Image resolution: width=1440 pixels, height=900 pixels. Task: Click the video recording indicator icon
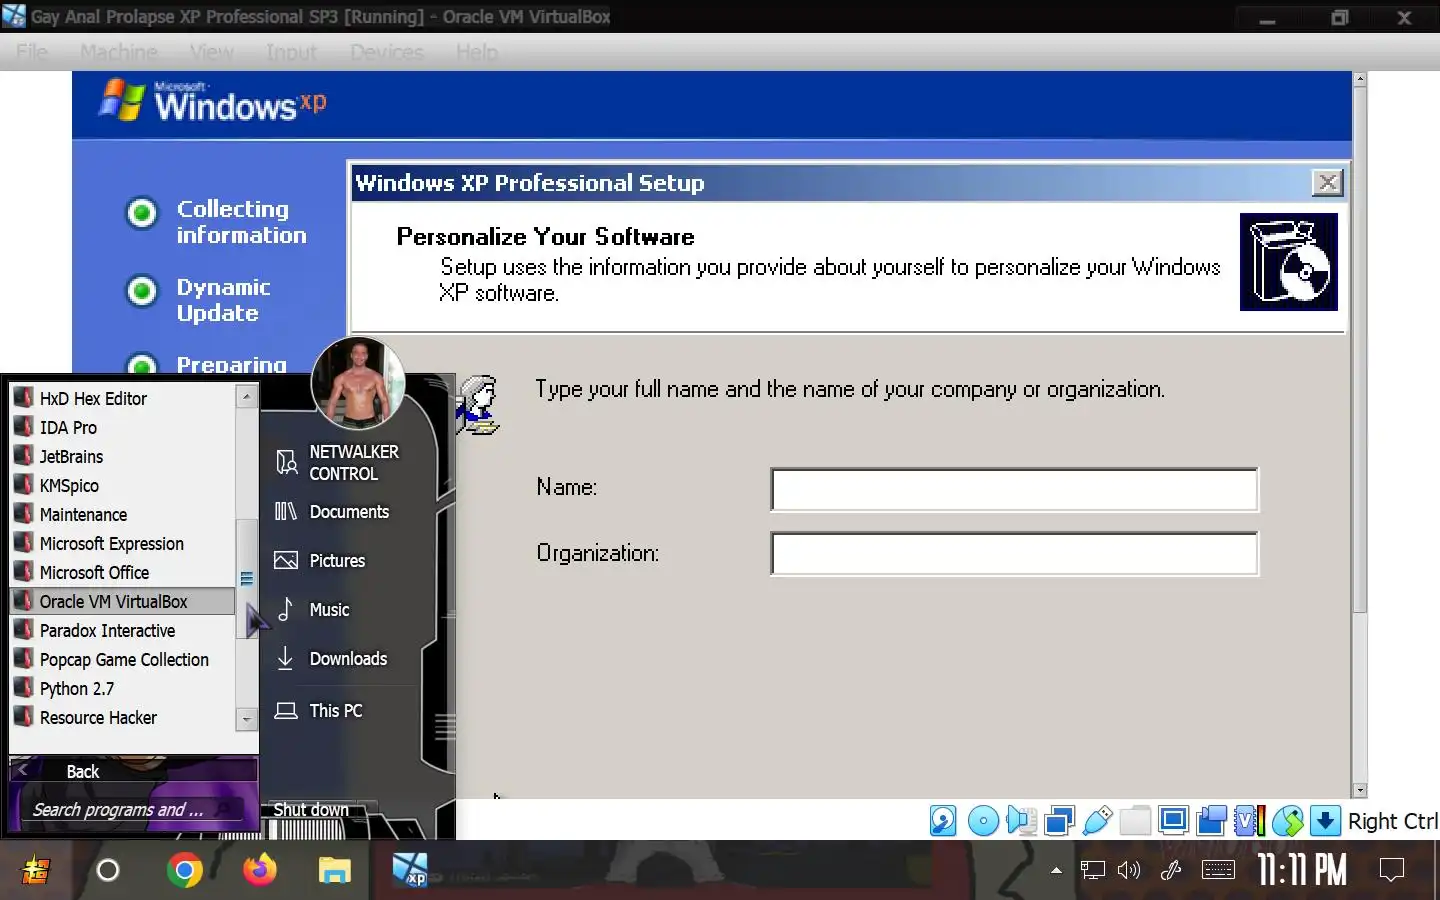[1211, 821]
